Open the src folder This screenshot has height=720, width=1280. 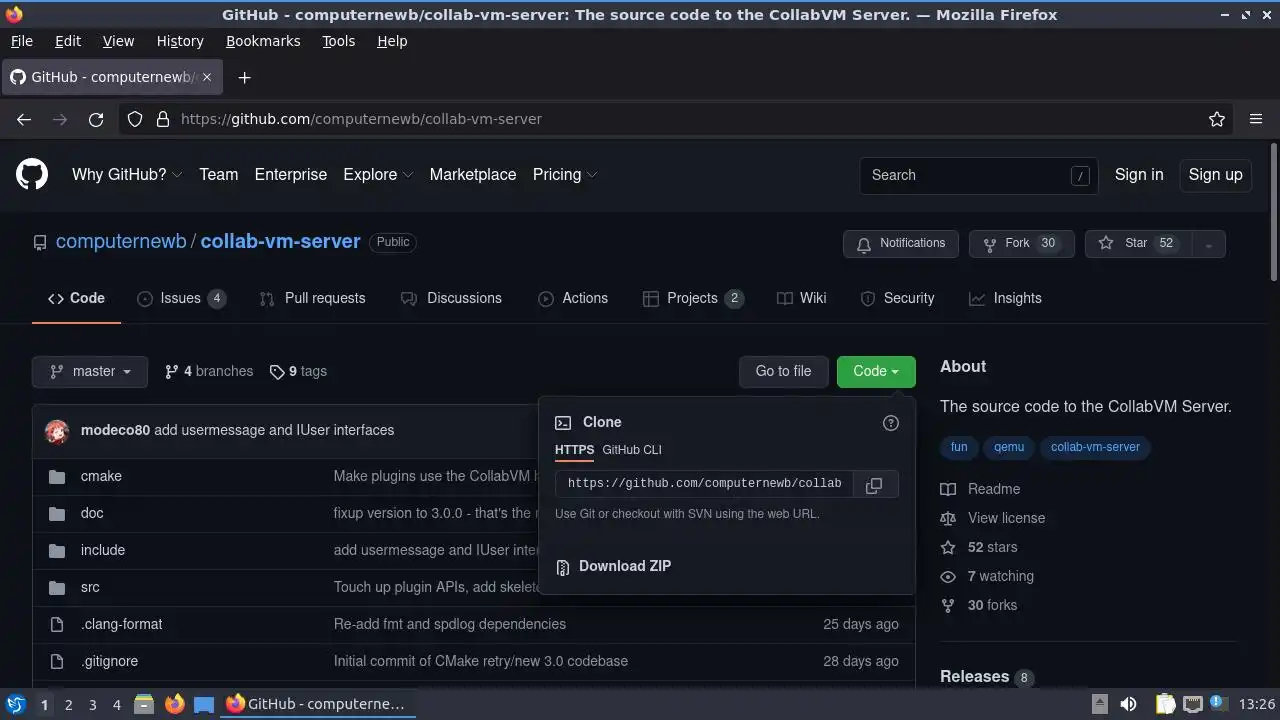90,588
